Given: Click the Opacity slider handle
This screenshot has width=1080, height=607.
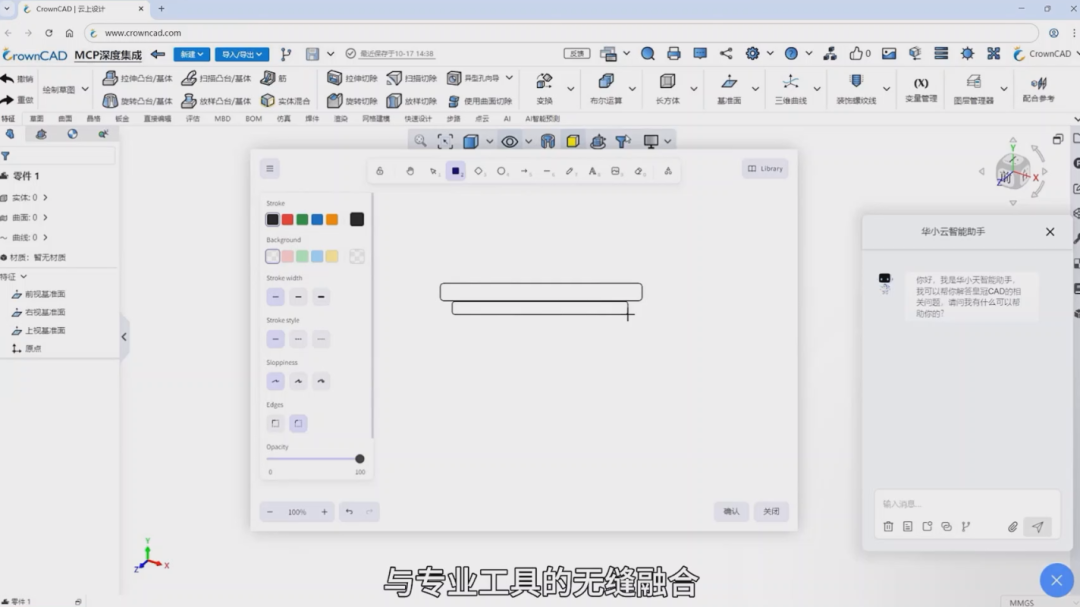Looking at the screenshot, I should (360, 459).
